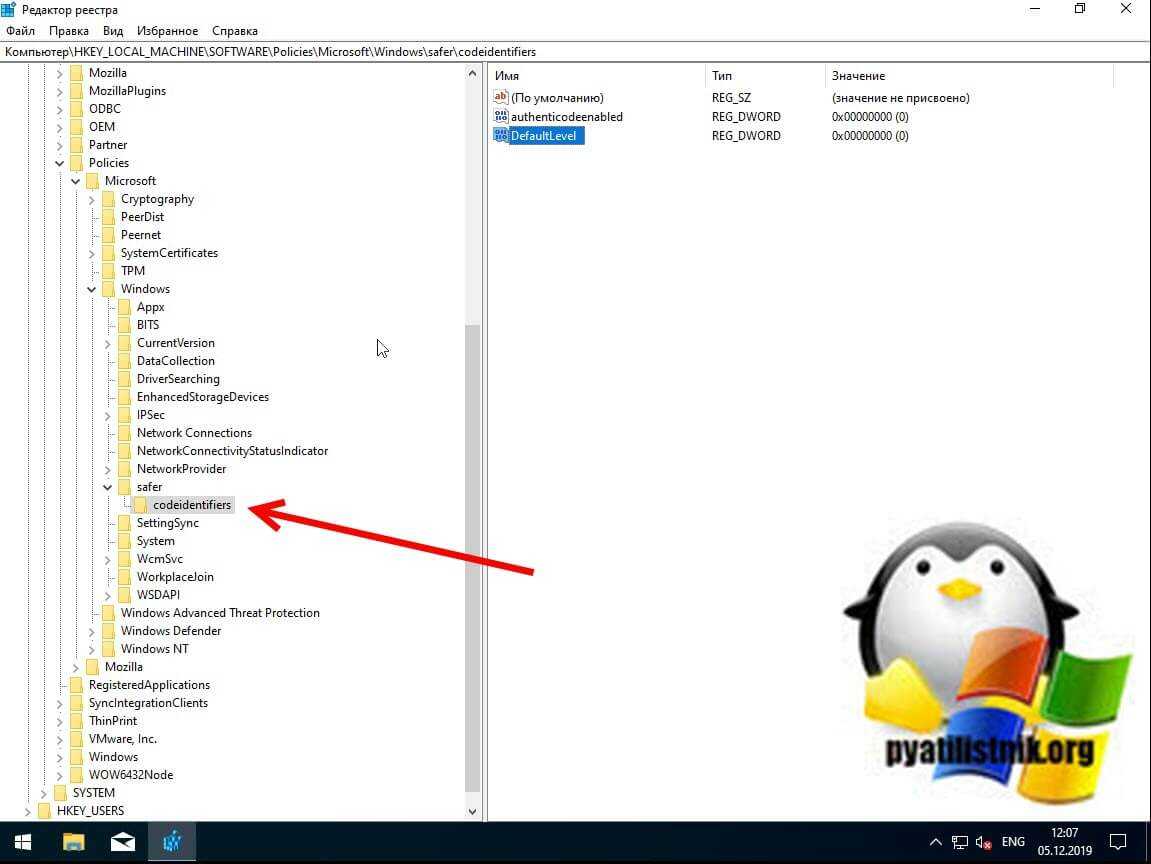1151x864 pixels.
Task: Collapse the Policies tree node
Action: 60,163
